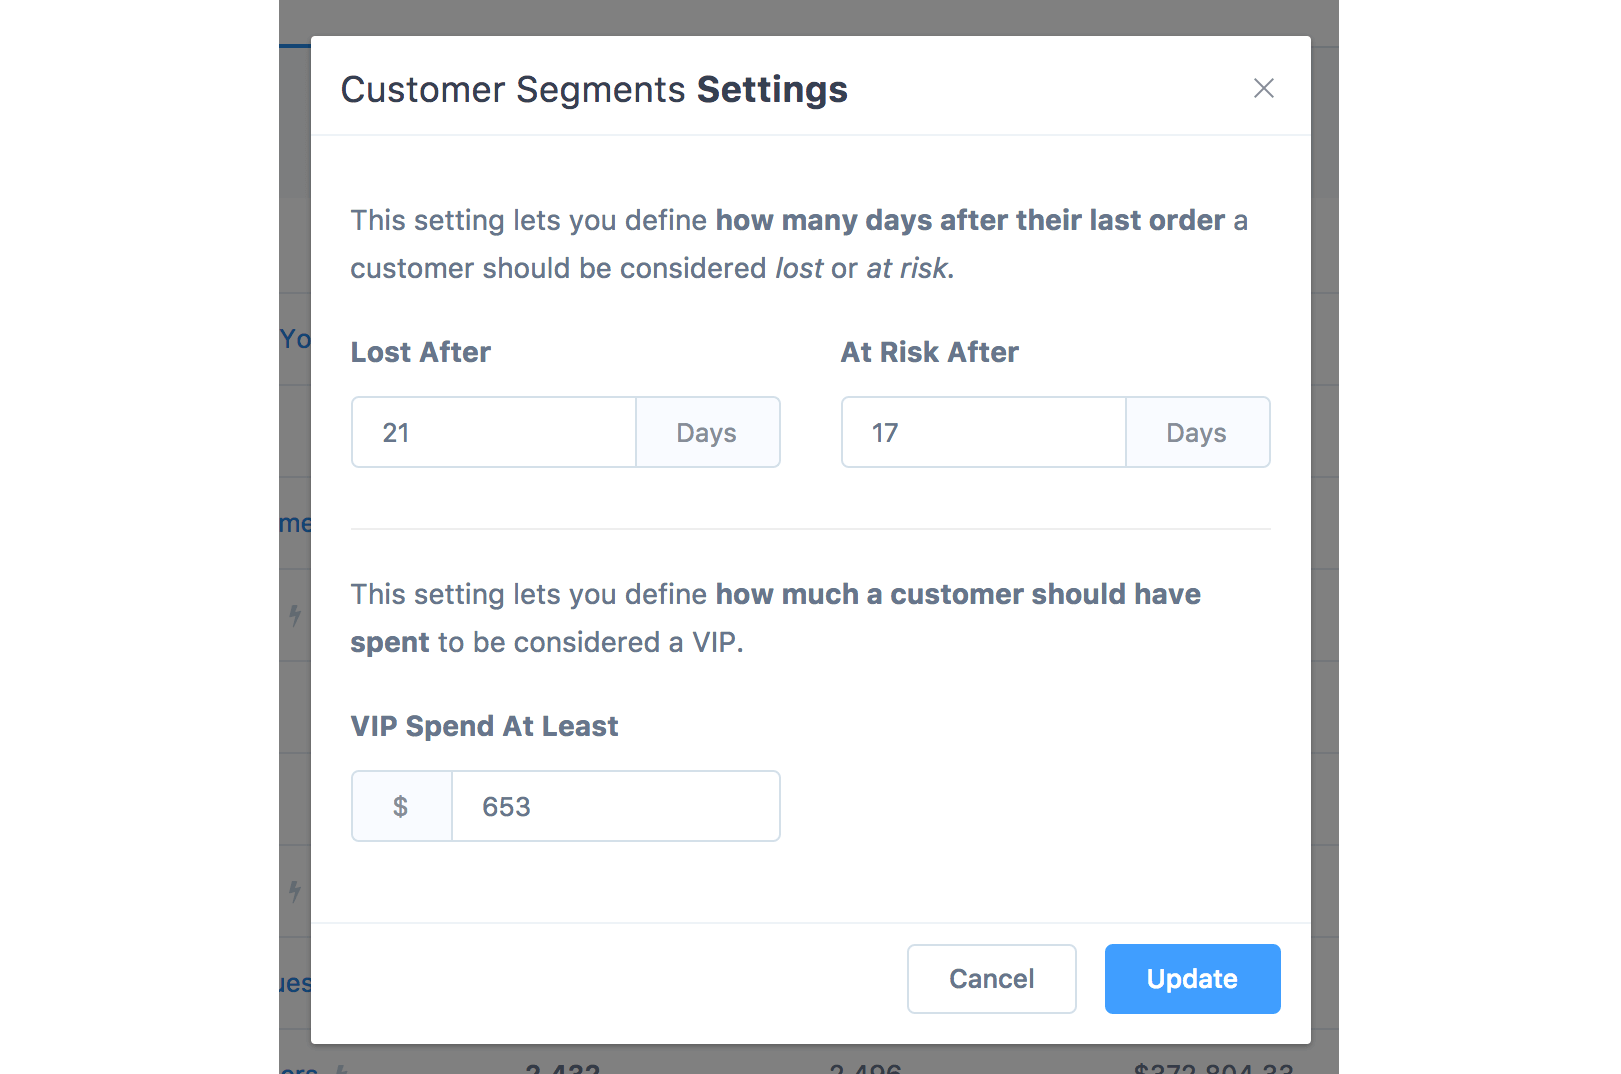Click the Customer Segments Settings title

(x=594, y=90)
